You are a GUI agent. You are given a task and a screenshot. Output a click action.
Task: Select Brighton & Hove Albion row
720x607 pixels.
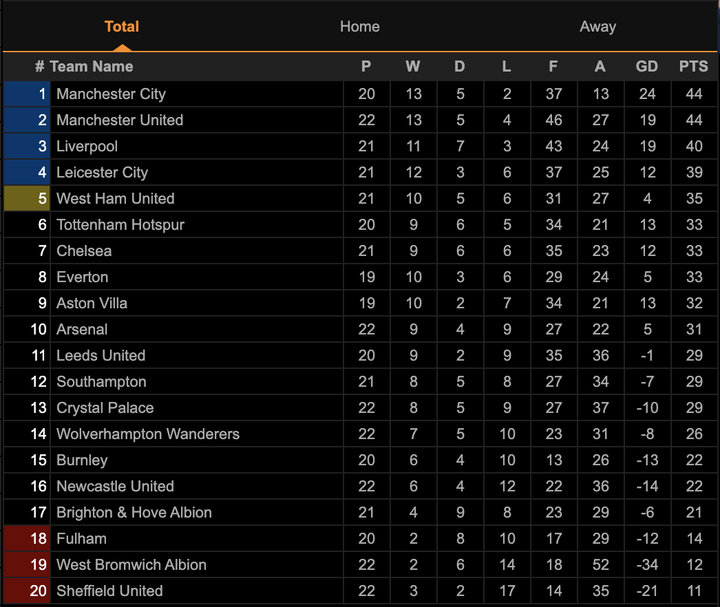[134, 512]
